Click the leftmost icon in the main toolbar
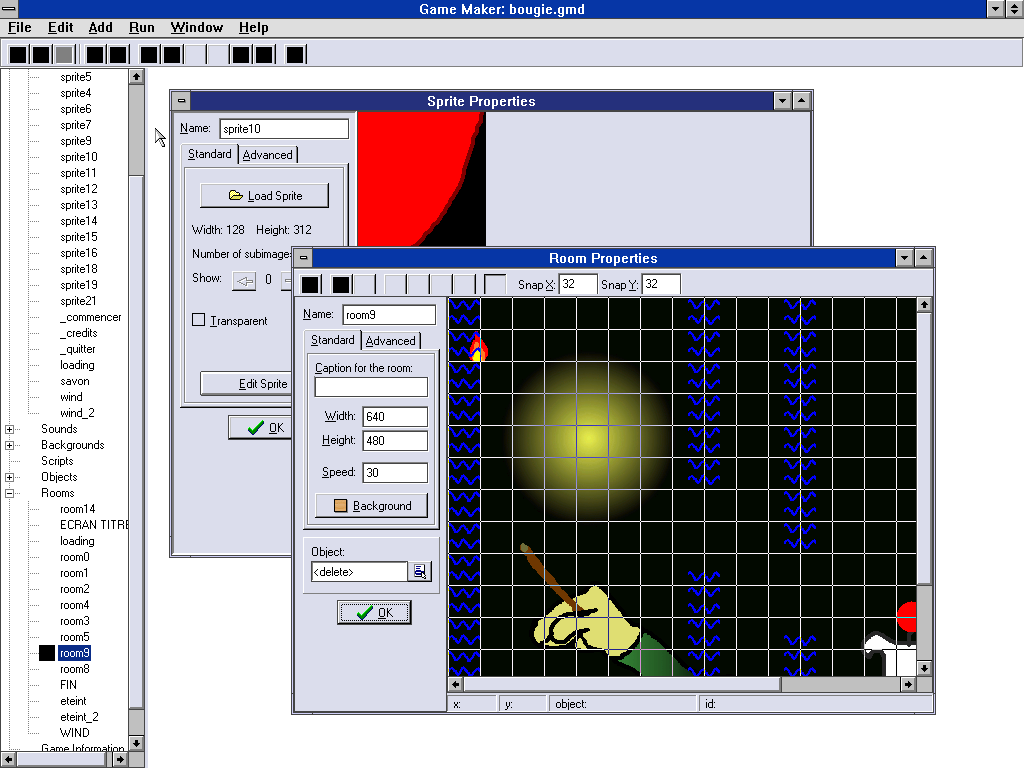Screen dimensions: 1024x768 [x=18, y=54]
